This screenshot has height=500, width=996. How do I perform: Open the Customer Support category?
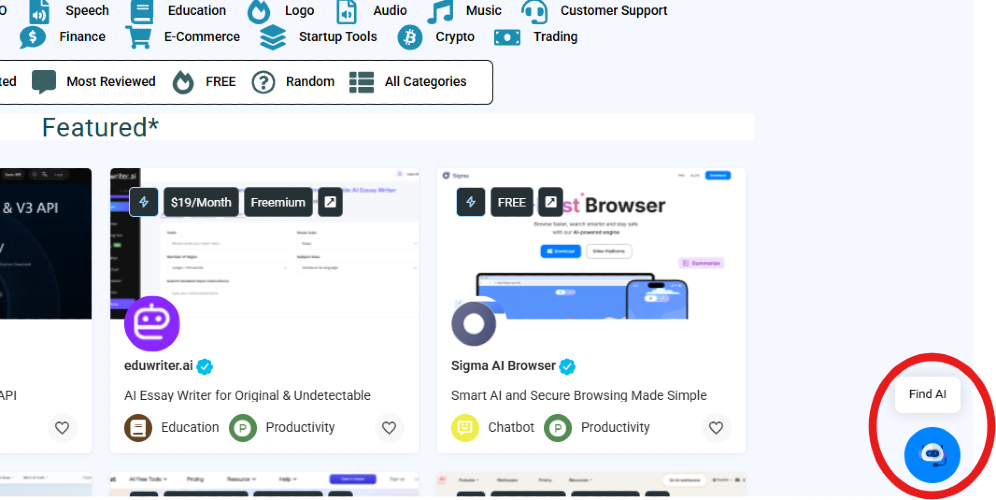(594, 11)
